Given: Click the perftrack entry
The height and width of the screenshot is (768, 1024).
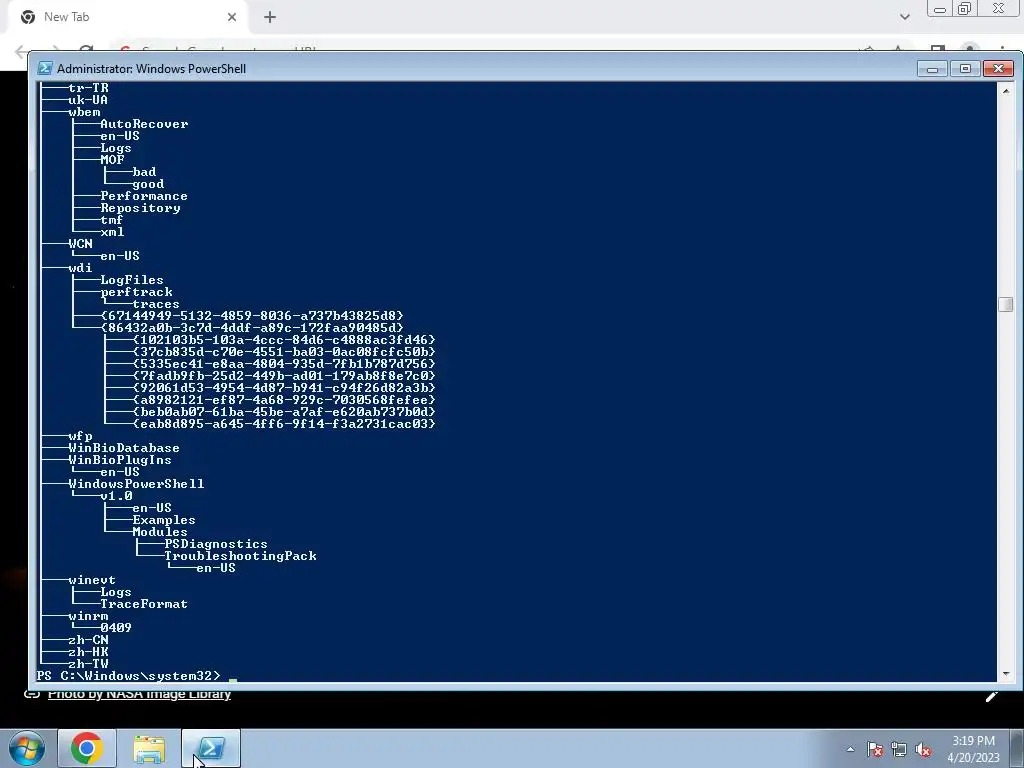Looking at the screenshot, I should point(136,292).
